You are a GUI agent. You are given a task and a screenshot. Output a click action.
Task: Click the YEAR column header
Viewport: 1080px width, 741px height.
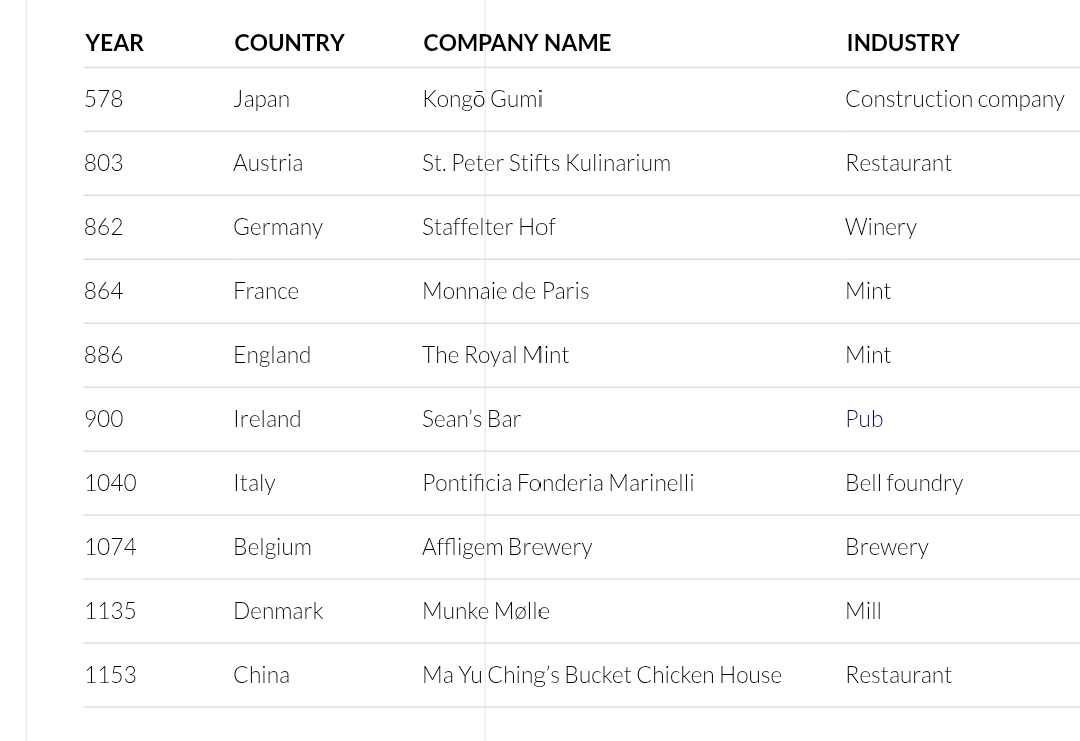(114, 43)
